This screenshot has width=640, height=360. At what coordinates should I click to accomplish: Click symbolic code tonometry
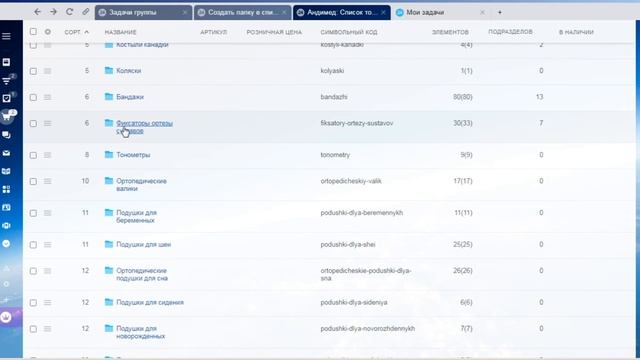pyautogui.click(x=335, y=155)
